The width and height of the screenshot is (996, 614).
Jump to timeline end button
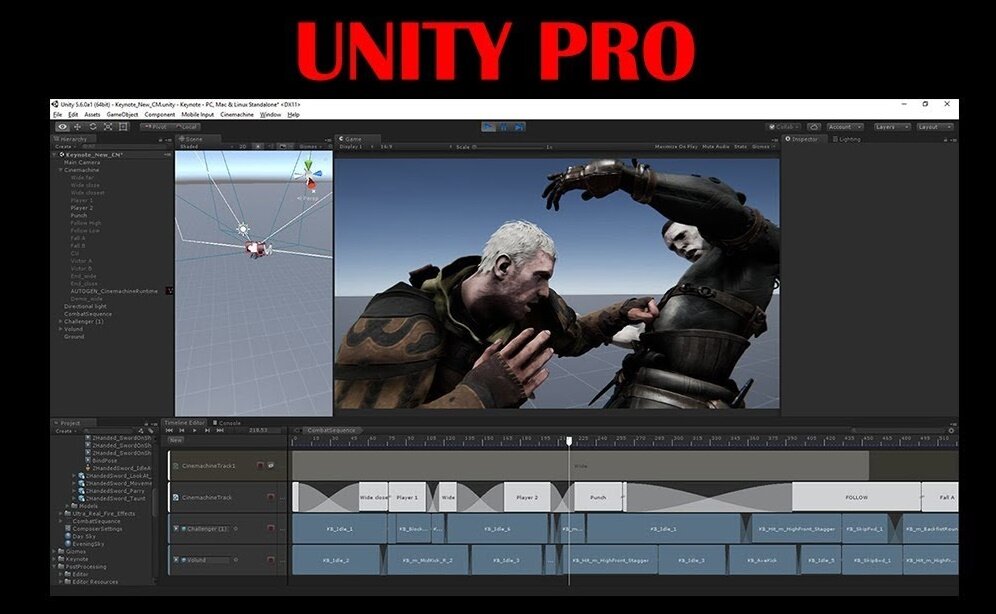[x=220, y=430]
